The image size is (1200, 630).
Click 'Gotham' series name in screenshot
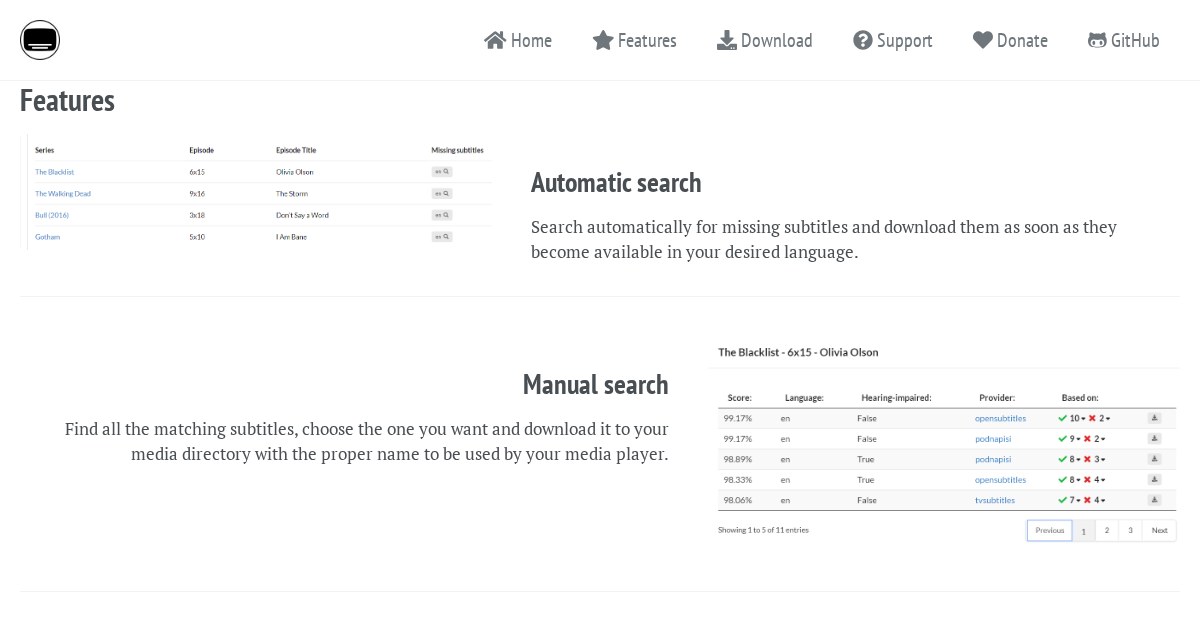pos(47,237)
